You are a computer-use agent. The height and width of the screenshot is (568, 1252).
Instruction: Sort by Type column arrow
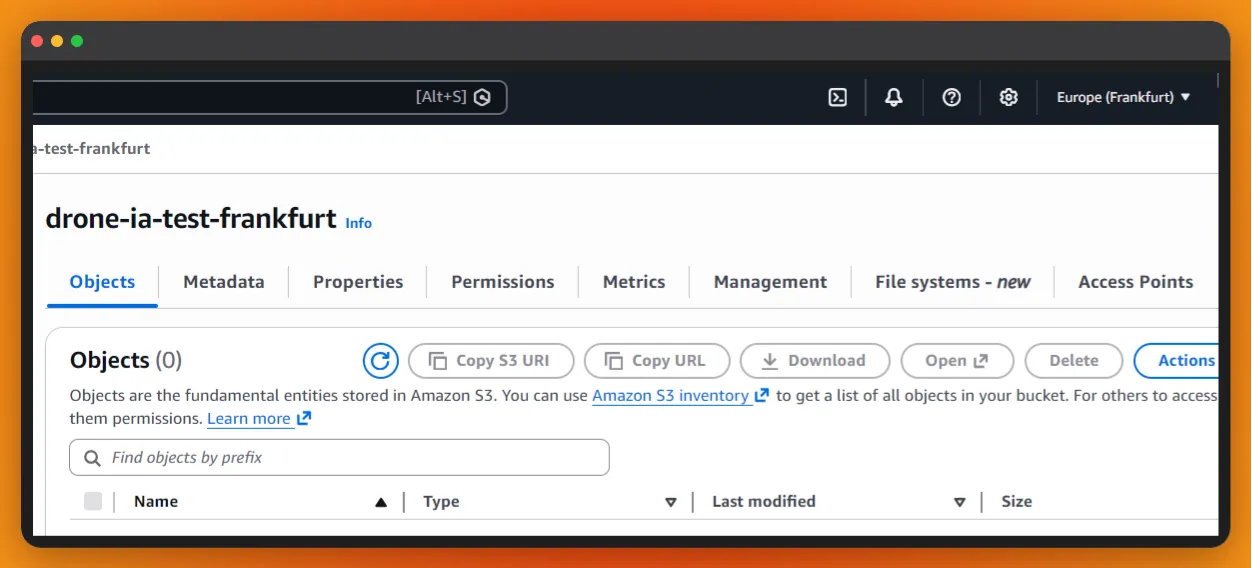coord(671,502)
